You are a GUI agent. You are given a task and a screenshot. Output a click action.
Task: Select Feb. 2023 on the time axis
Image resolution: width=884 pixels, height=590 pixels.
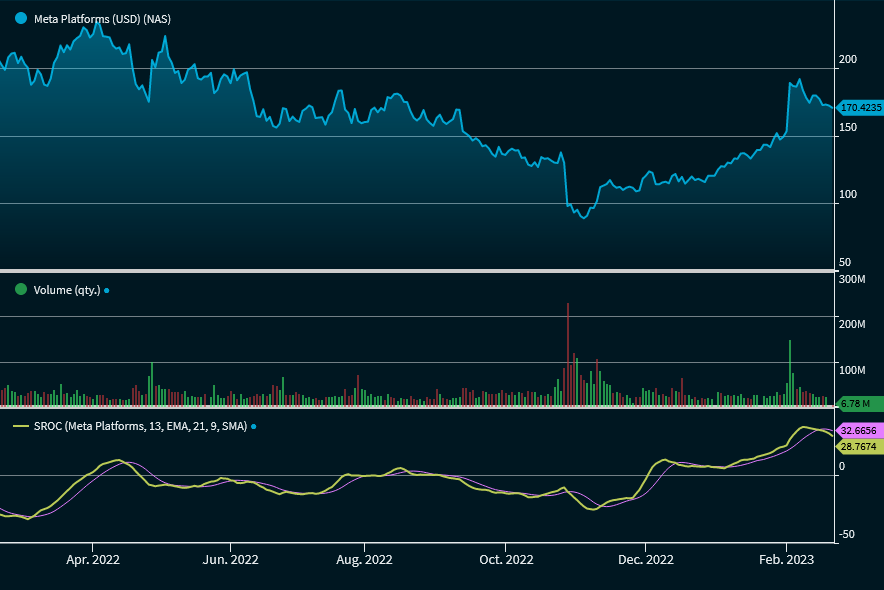pos(787,560)
